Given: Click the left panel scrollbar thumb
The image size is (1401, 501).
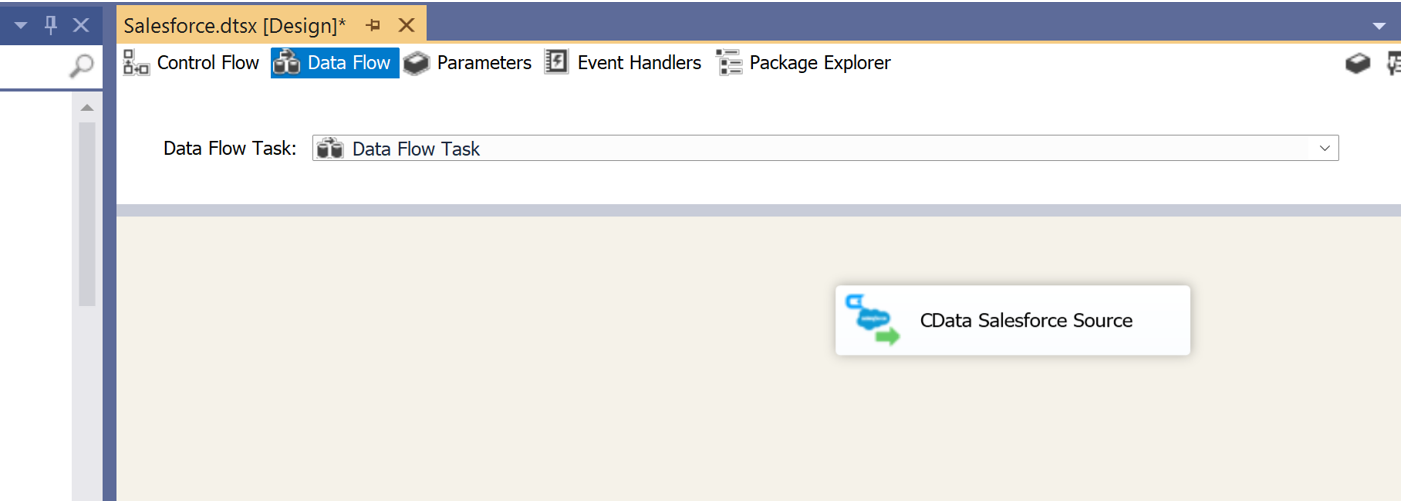Looking at the screenshot, I should pyautogui.click(x=87, y=210).
